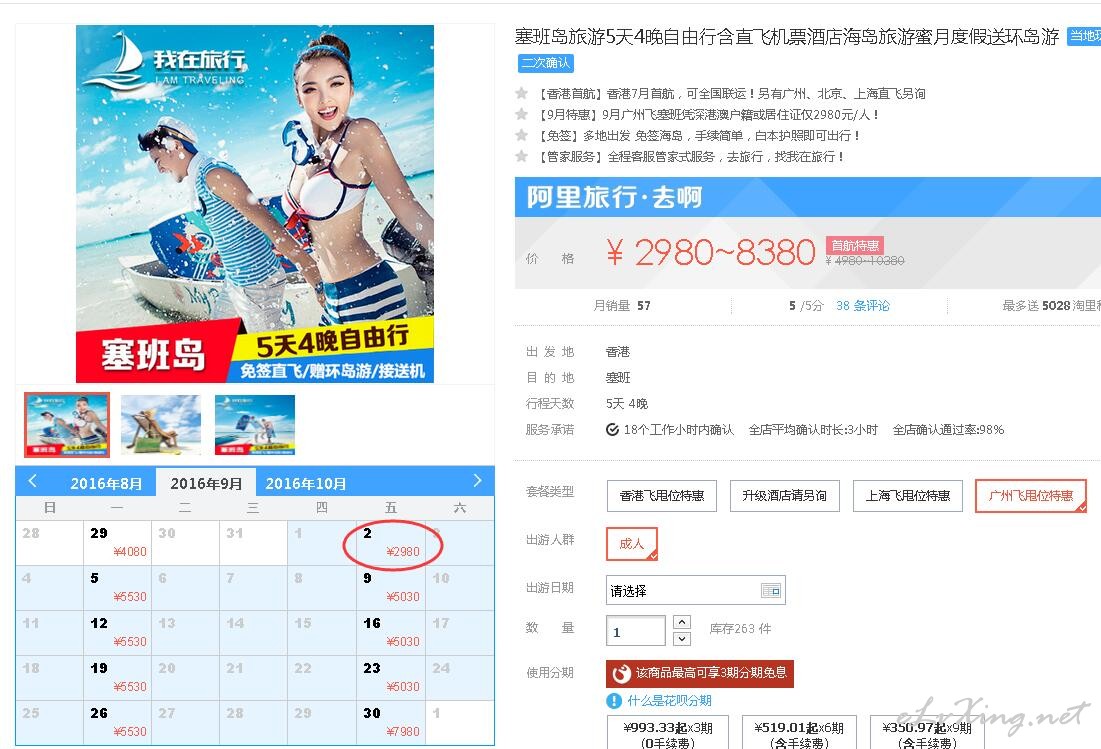Select the 上海飞甩位特惠 package option
The image size is (1101, 749).
[x=907, y=496]
